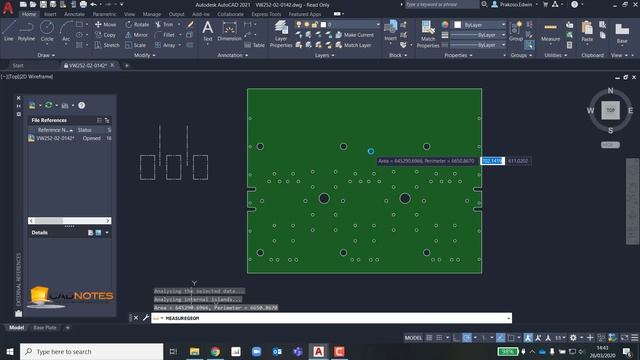640x360 pixels.
Task: Select the Text annotation tool
Action: point(208,31)
